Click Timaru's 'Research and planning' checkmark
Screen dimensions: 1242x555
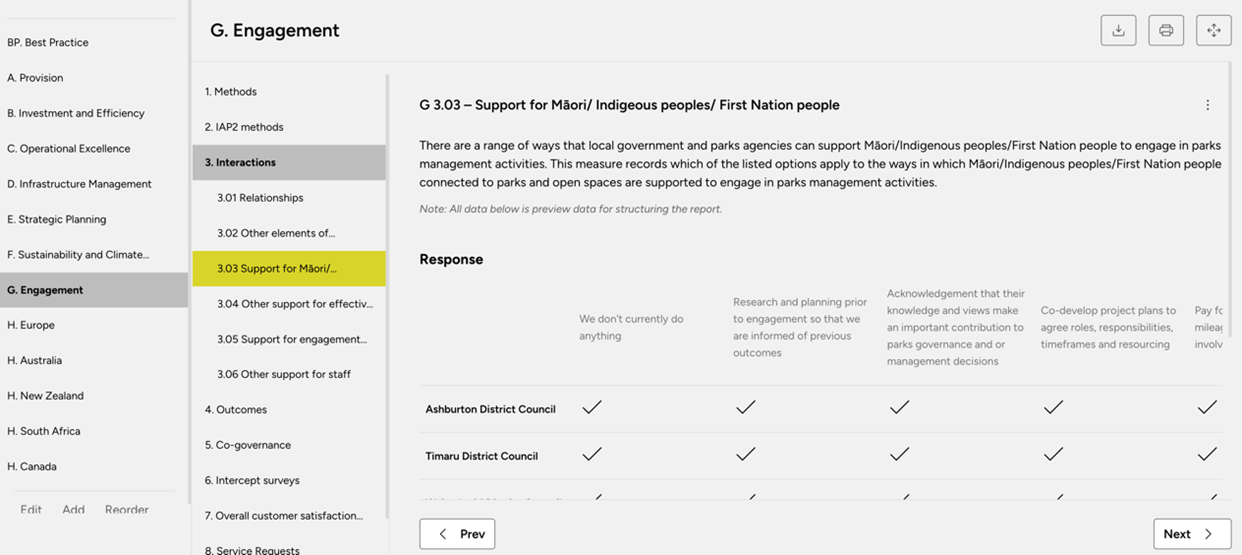point(745,455)
